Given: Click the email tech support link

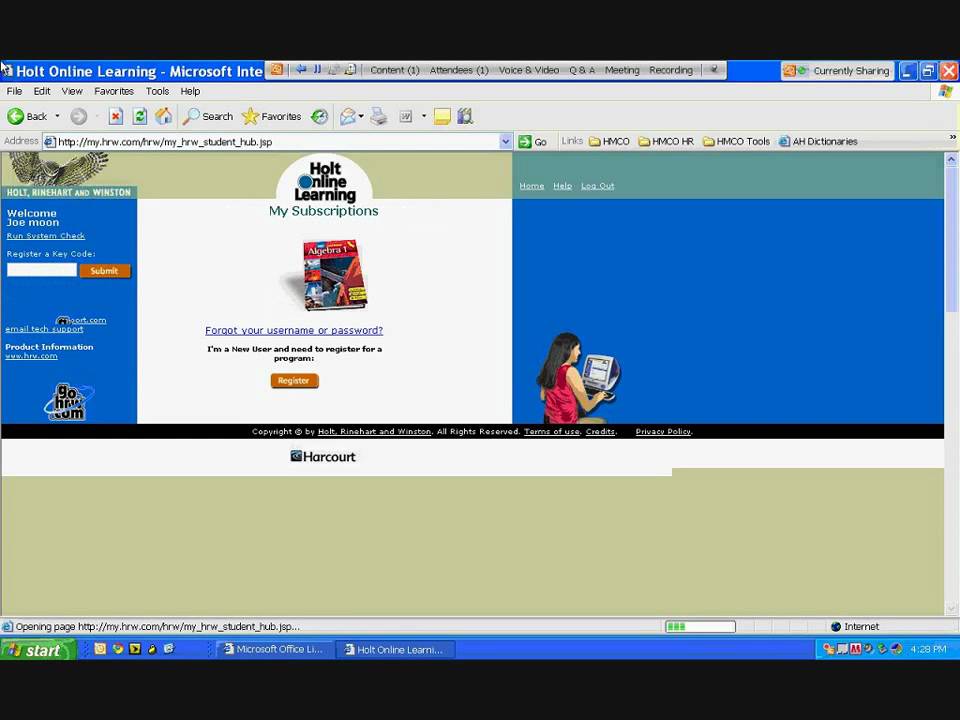Looking at the screenshot, I should pos(44,329).
